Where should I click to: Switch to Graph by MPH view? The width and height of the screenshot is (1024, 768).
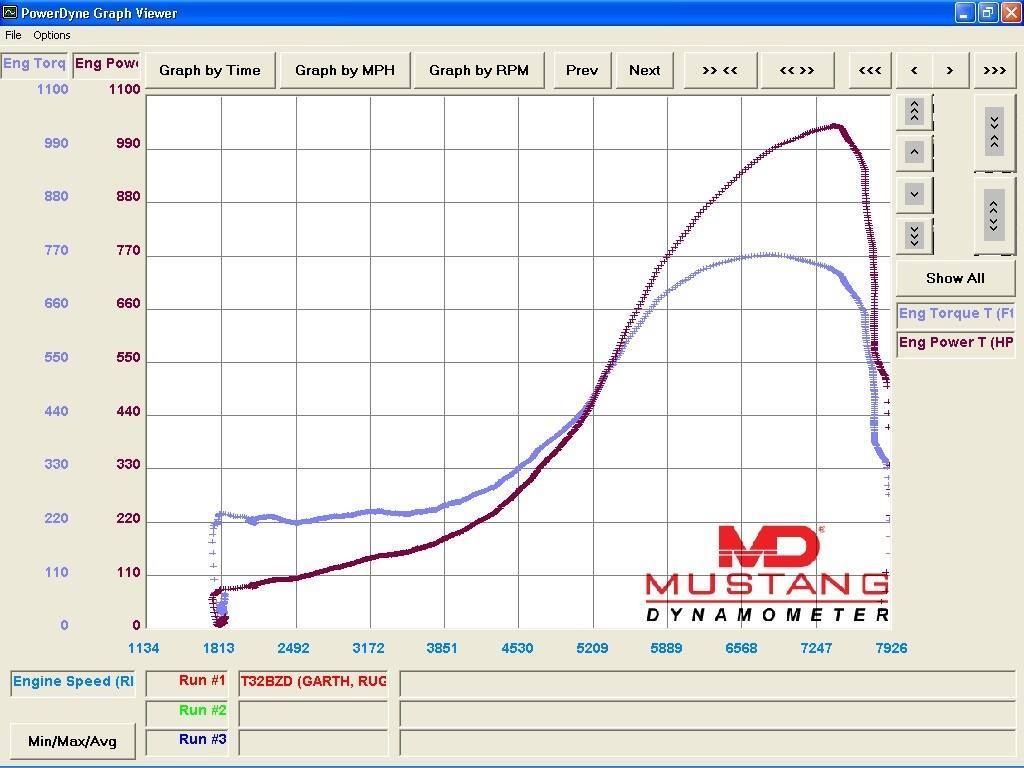[x=345, y=71]
